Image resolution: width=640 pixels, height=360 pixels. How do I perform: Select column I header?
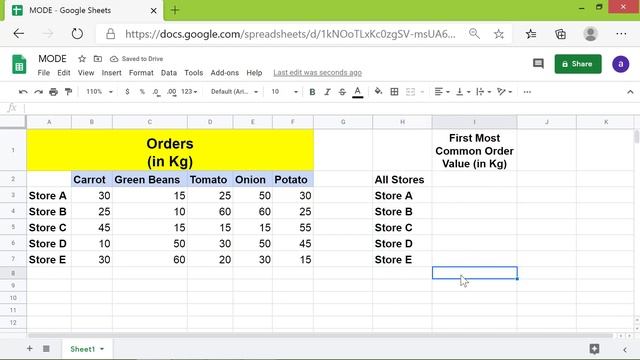click(474, 122)
